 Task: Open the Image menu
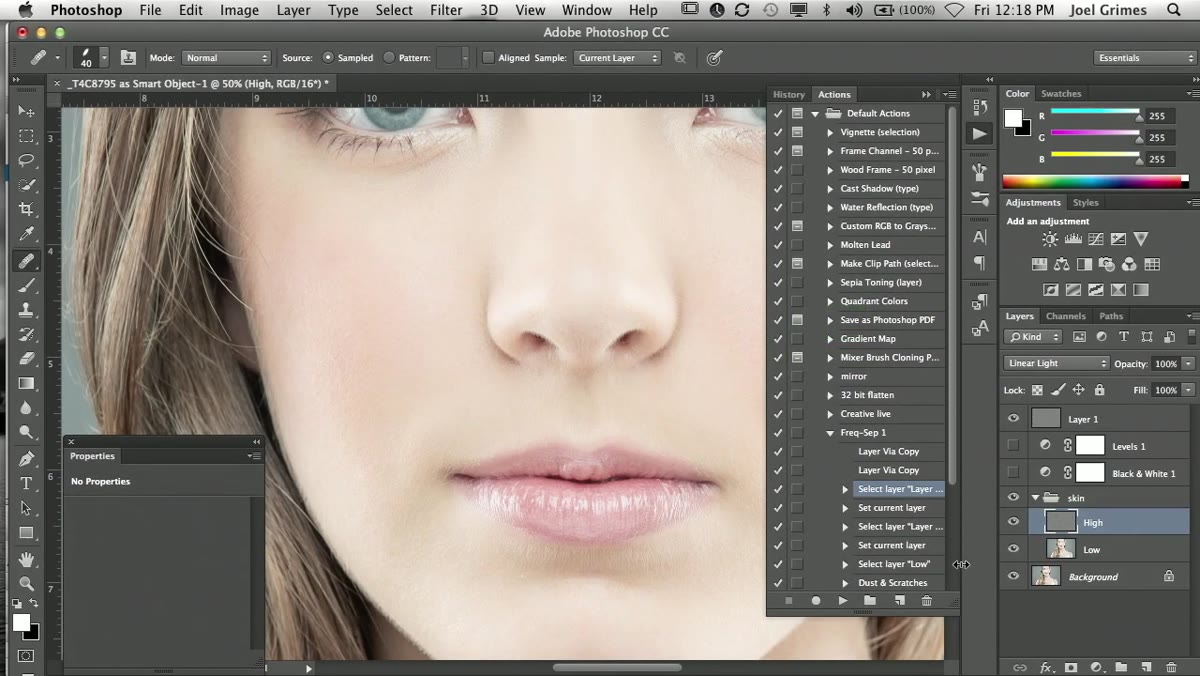click(239, 10)
